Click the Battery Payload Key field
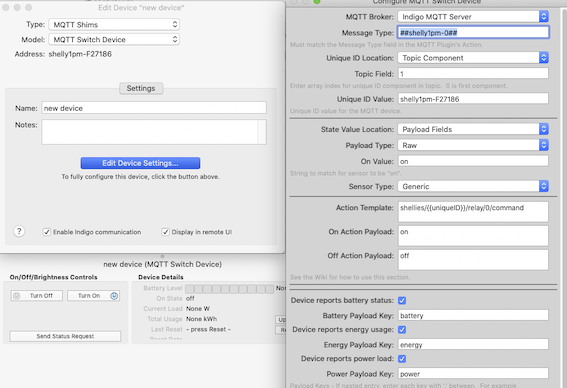 tap(473, 315)
